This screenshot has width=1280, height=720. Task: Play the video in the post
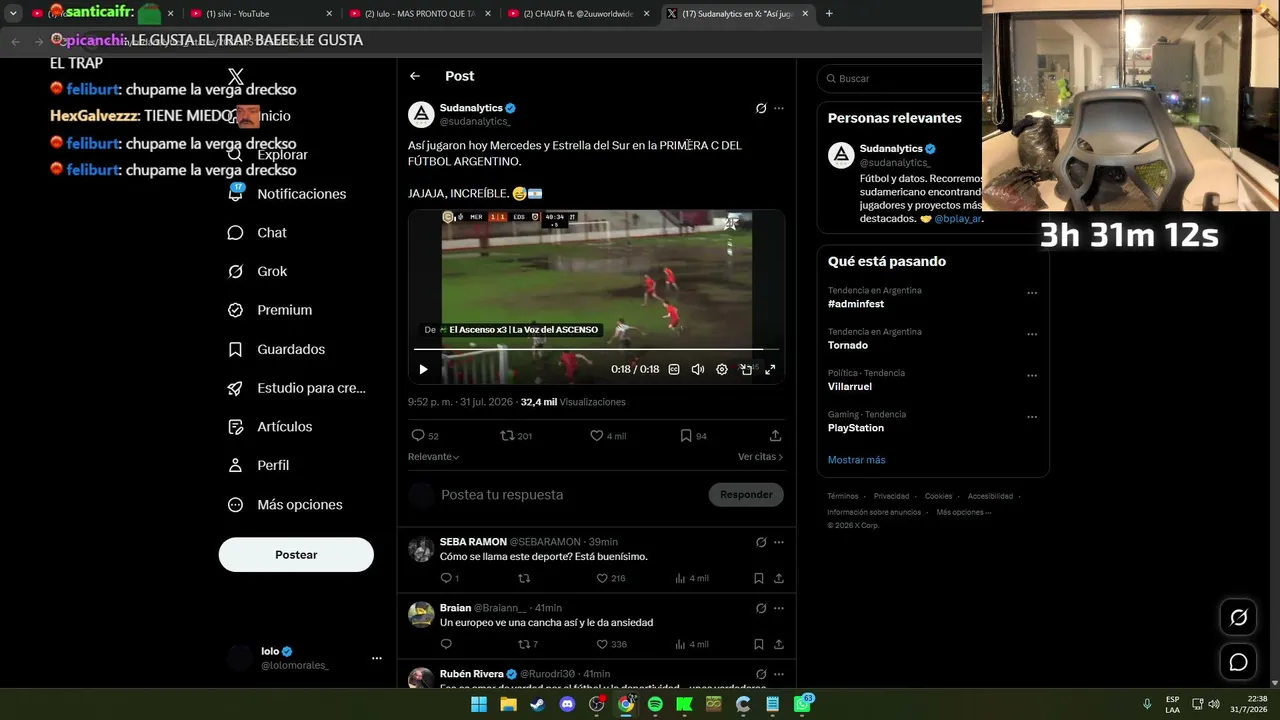point(423,369)
